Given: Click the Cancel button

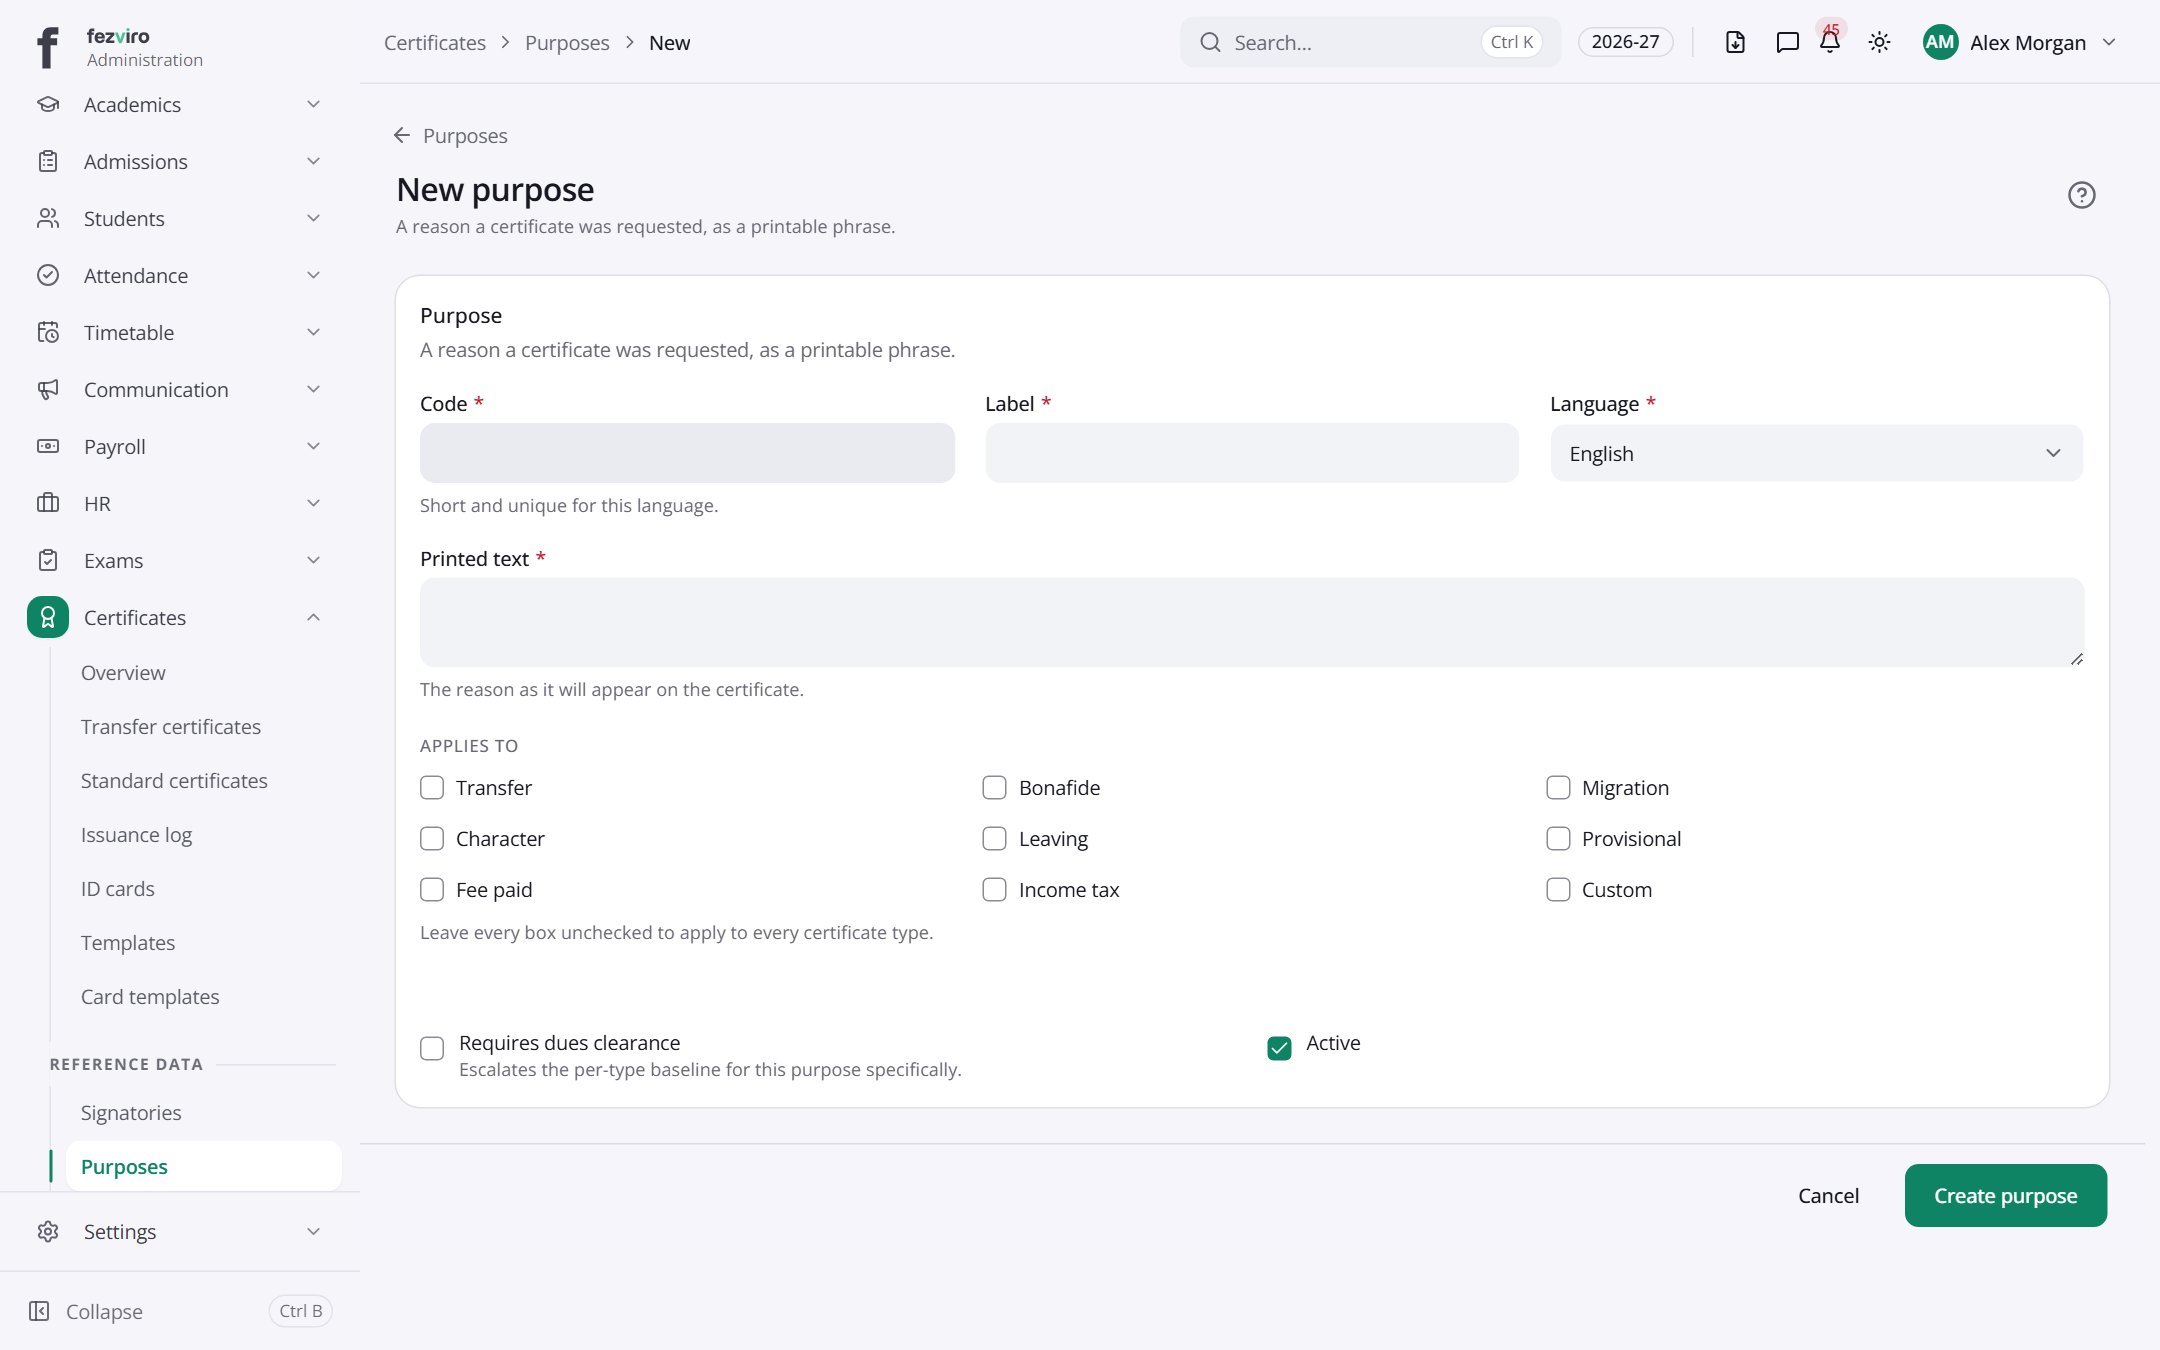Looking at the screenshot, I should click(1829, 1196).
